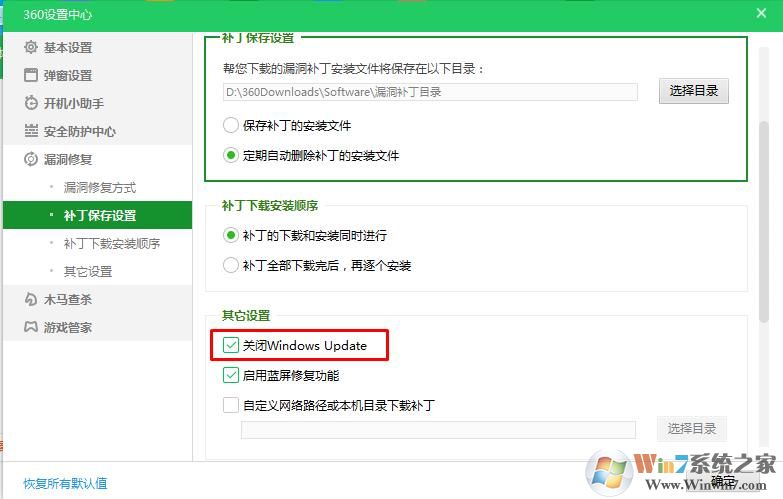Click the icon beside 木马查杀
This screenshot has width=783, height=499.
click(x=30, y=299)
